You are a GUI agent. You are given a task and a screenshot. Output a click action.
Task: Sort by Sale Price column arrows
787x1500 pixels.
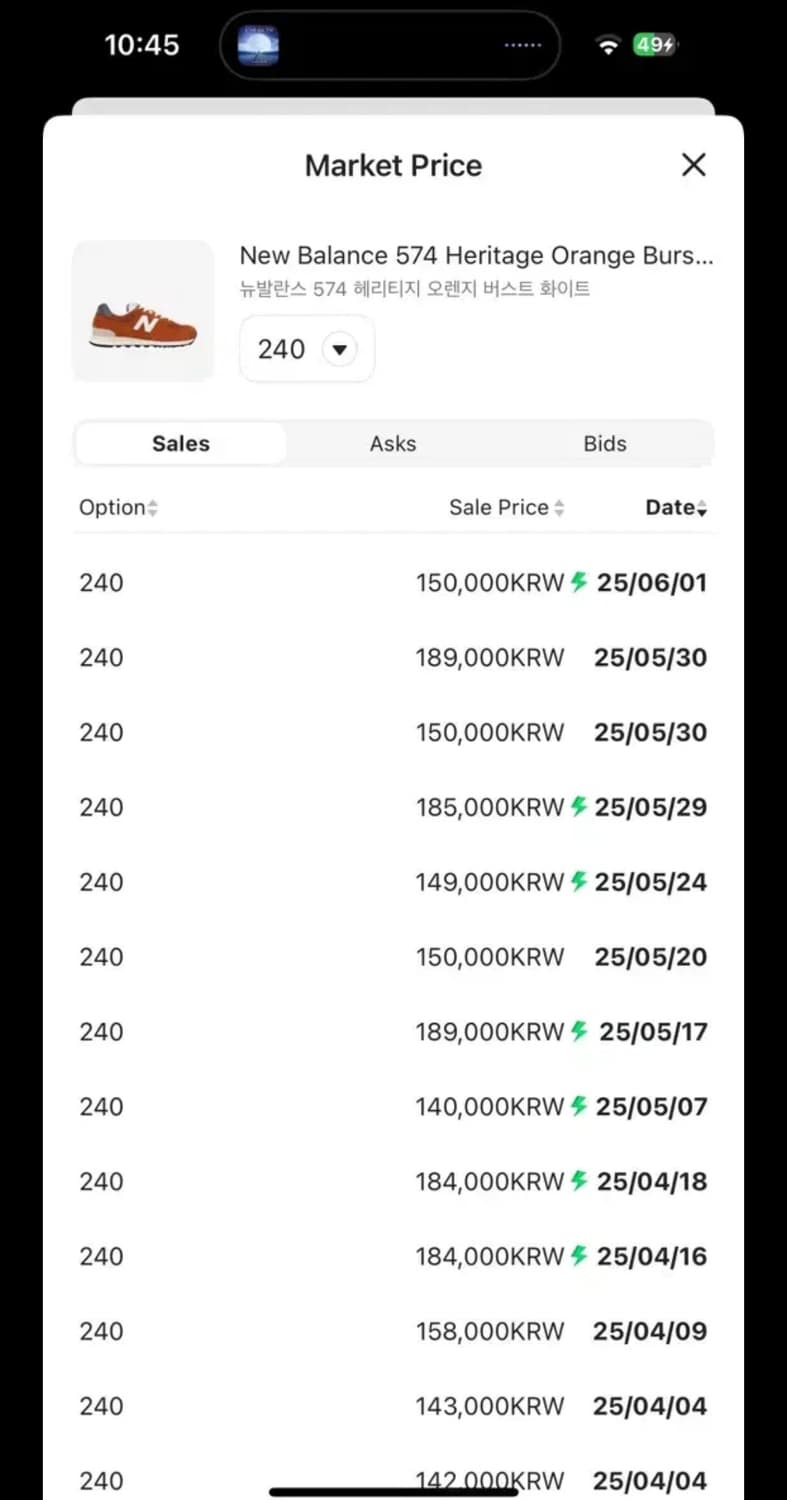click(x=559, y=508)
